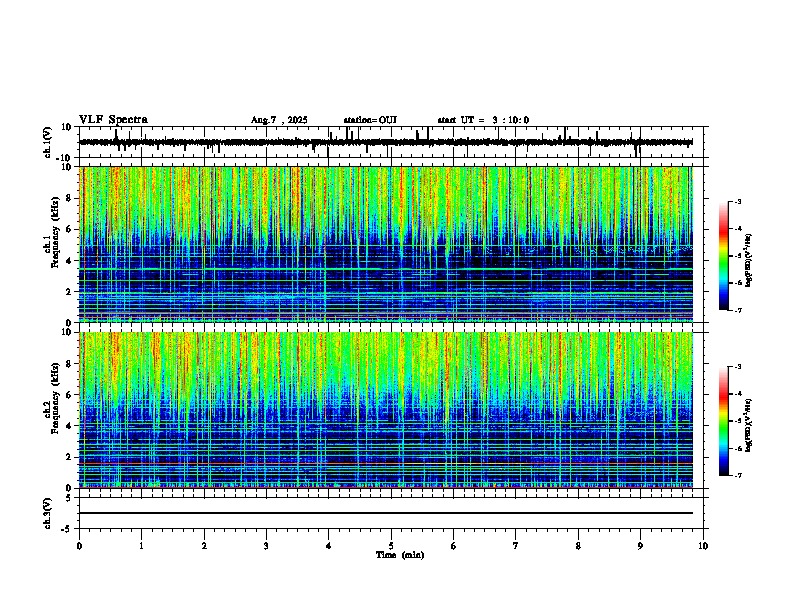Click the "4" kHz tick on ch.1 spectrogram
792x612 pixels.
pyautogui.click(x=70, y=261)
